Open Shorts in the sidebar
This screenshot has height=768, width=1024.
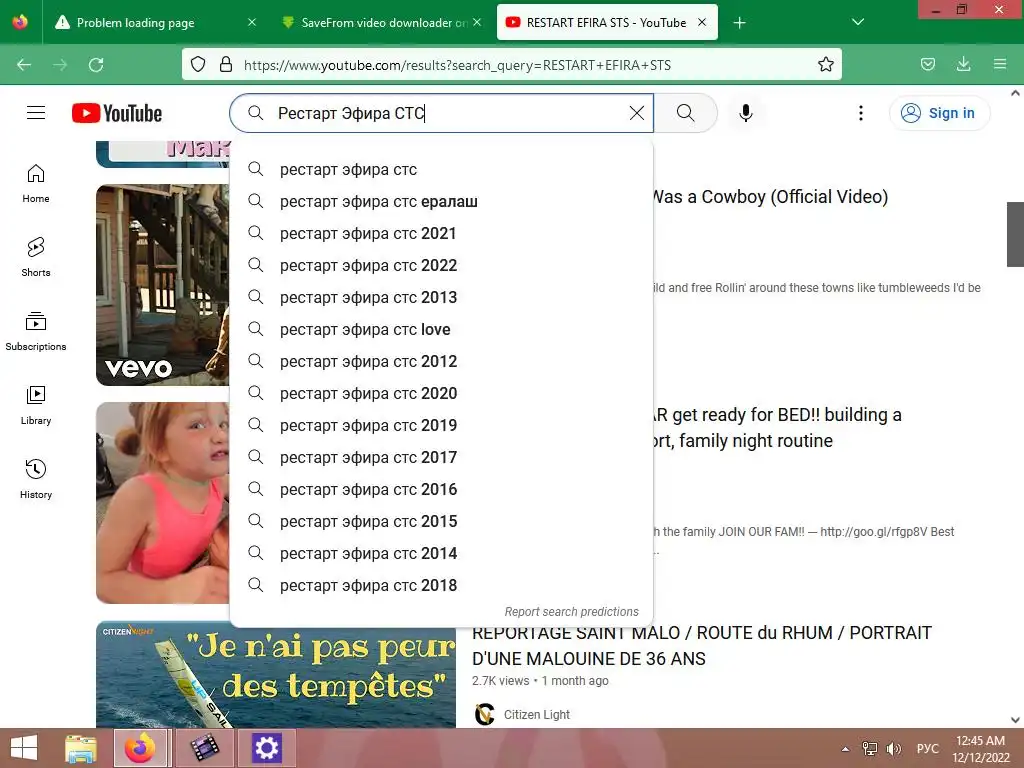click(36, 257)
